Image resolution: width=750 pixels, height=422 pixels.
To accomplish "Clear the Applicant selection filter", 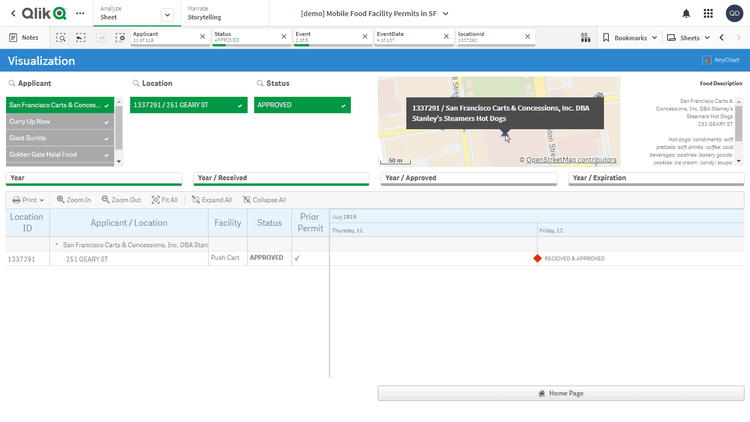I will click(202, 37).
